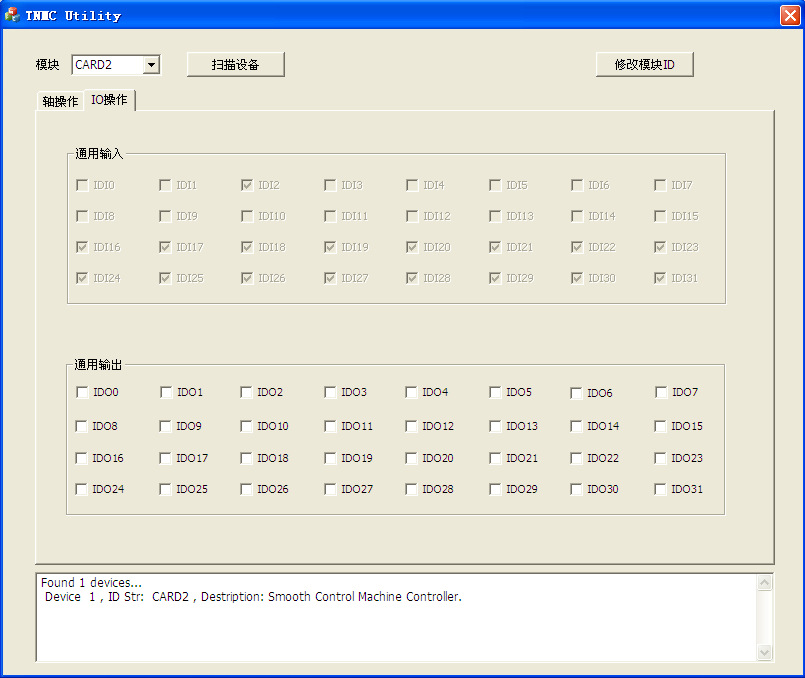The width and height of the screenshot is (805, 678).
Task: Select the IO操作 tab
Action: point(109,100)
